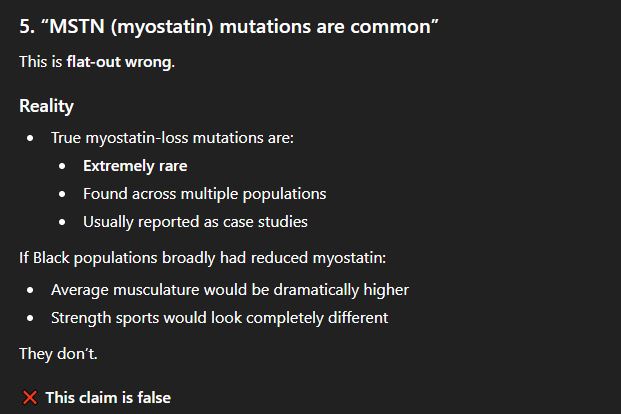
Task: Click 'Average musculature would be dramatically higher'
Action: [230, 290]
